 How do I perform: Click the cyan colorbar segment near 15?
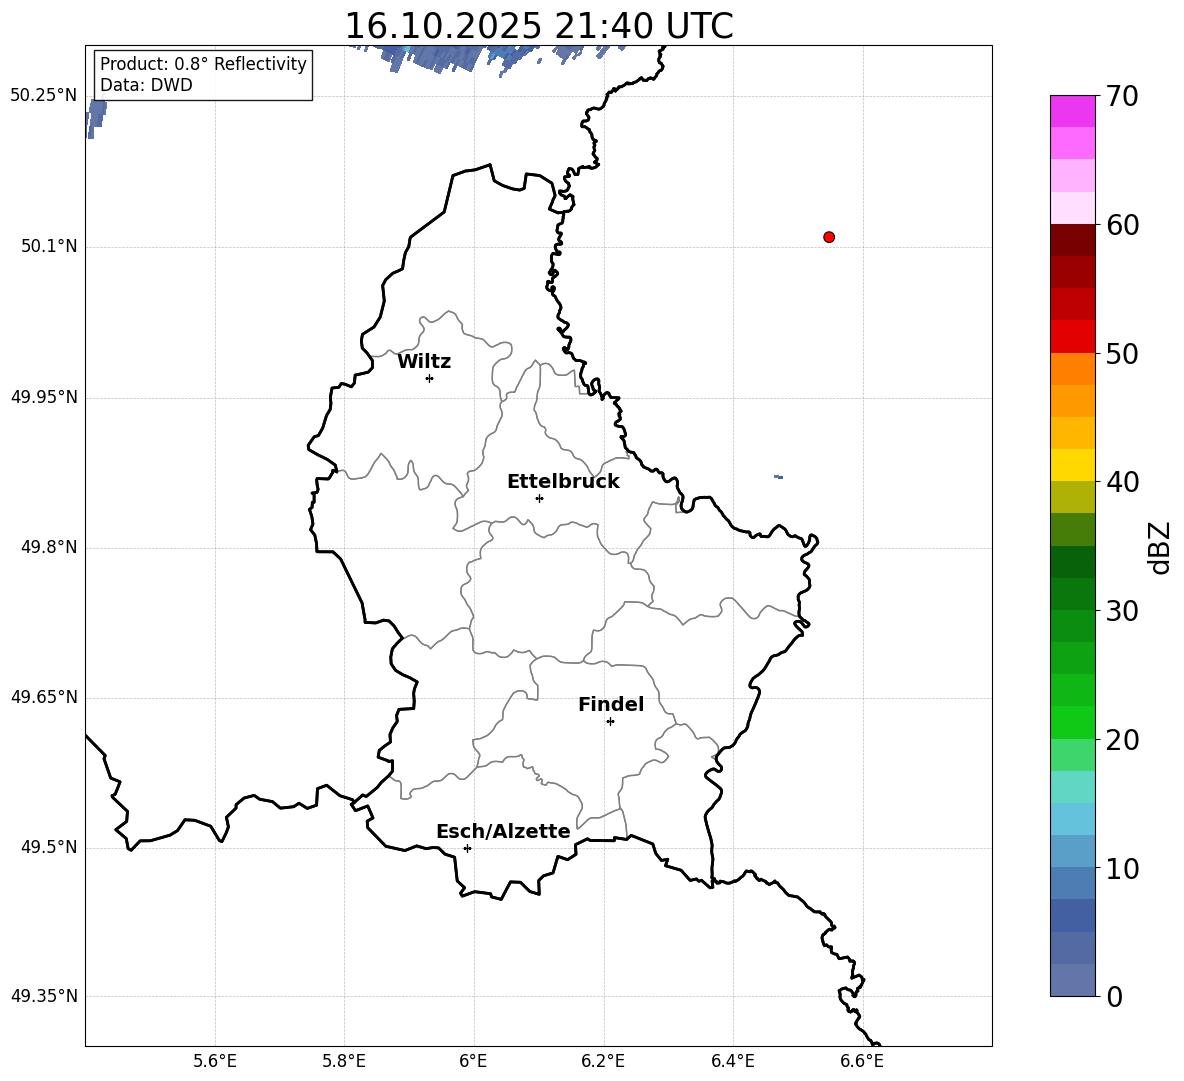[1072, 787]
